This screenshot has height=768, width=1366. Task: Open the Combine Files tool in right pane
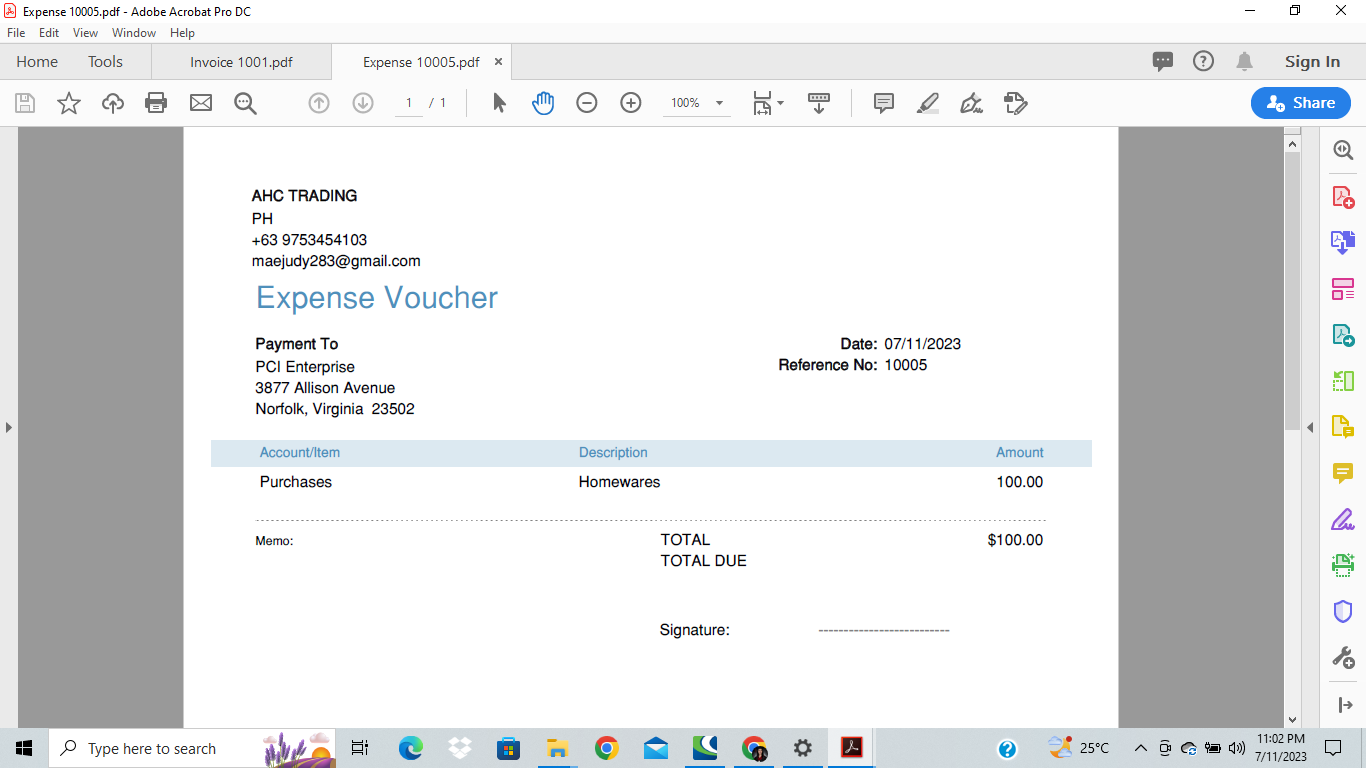(x=1343, y=242)
